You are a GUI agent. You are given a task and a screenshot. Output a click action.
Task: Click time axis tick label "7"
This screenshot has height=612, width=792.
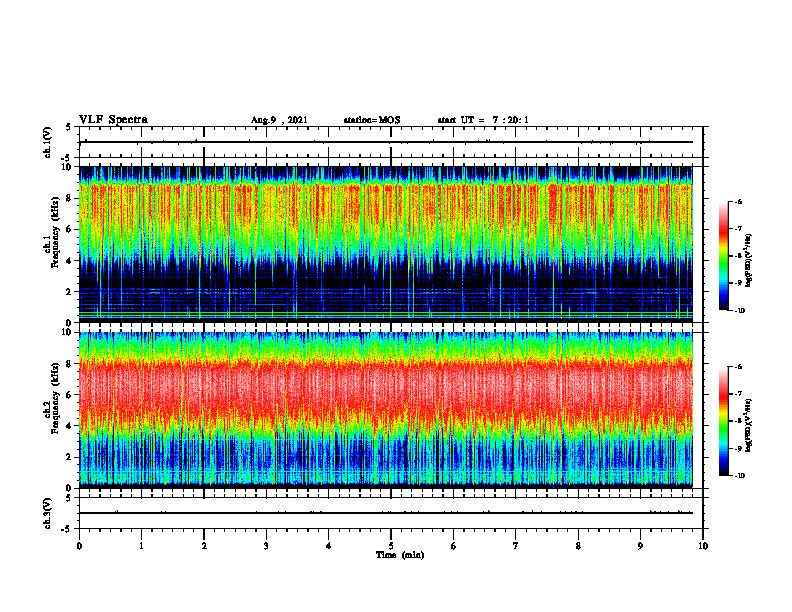pyautogui.click(x=516, y=546)
